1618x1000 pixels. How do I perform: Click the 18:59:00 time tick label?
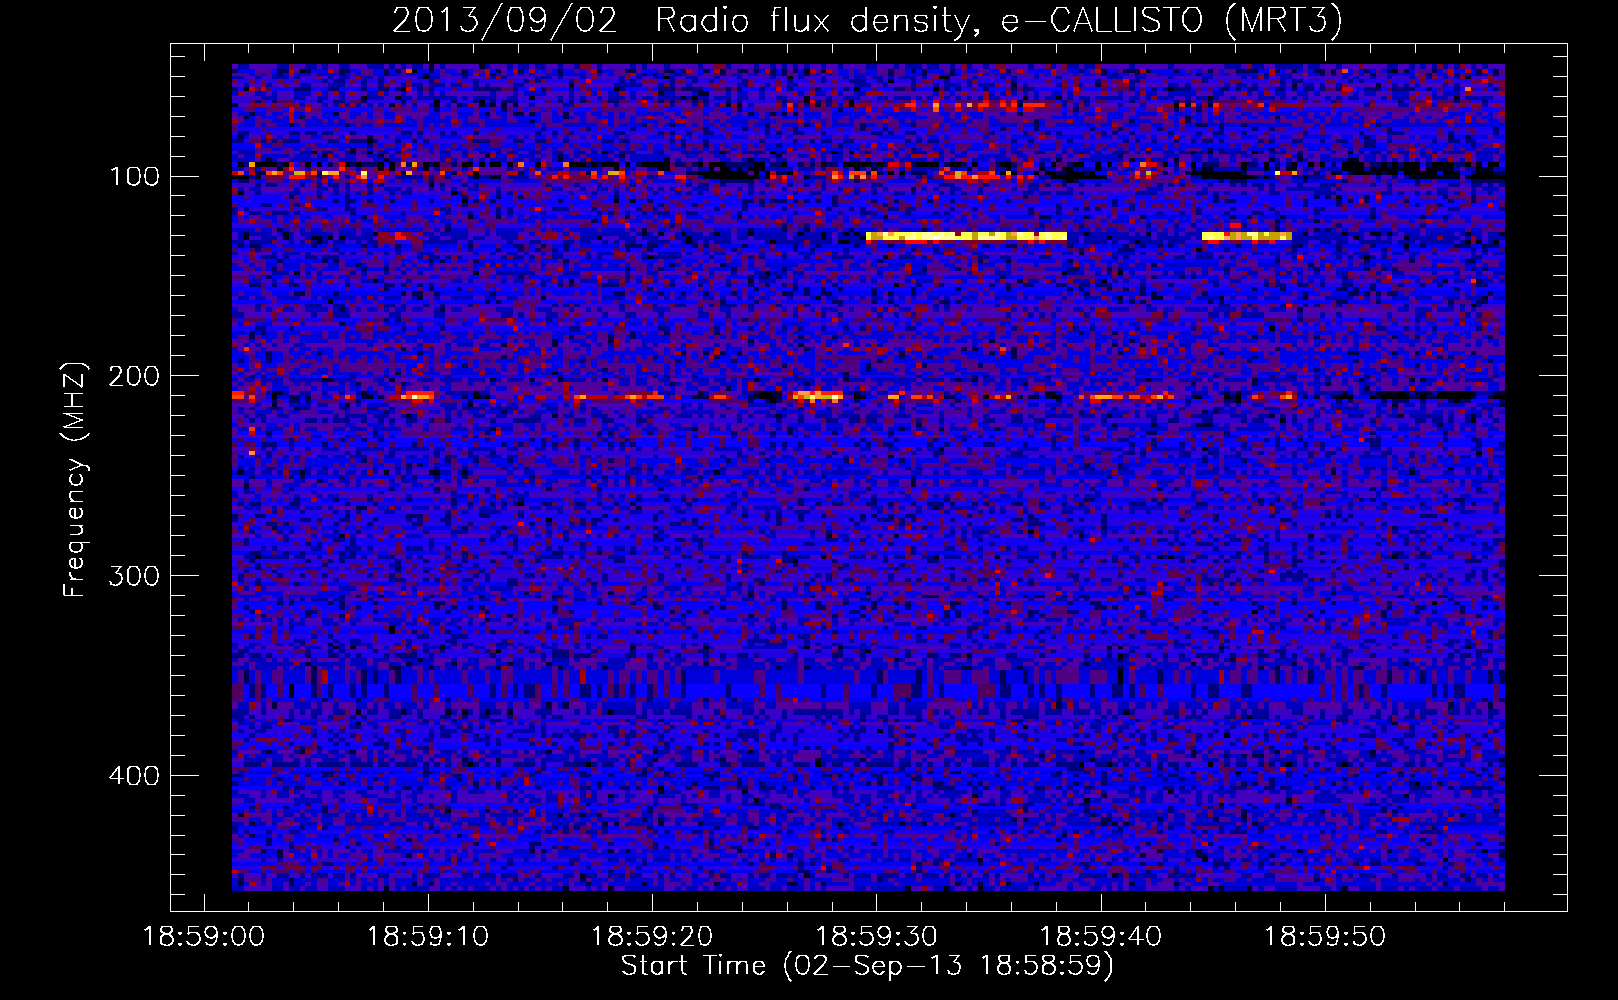click(204, 937)
